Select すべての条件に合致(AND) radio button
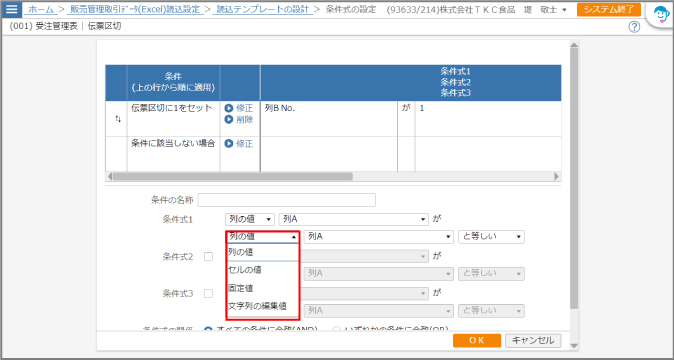Screen dimensions: 674x360 208,329
